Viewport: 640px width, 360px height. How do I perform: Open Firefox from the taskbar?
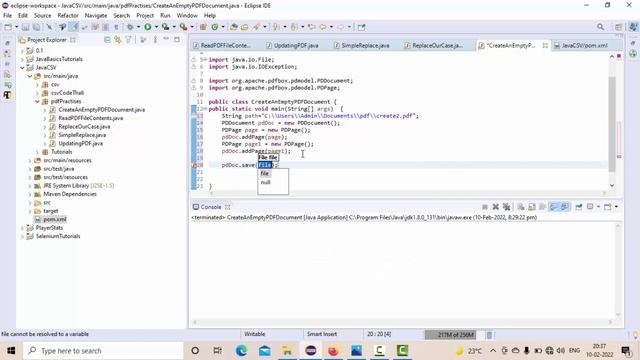(x=333, y=351)
